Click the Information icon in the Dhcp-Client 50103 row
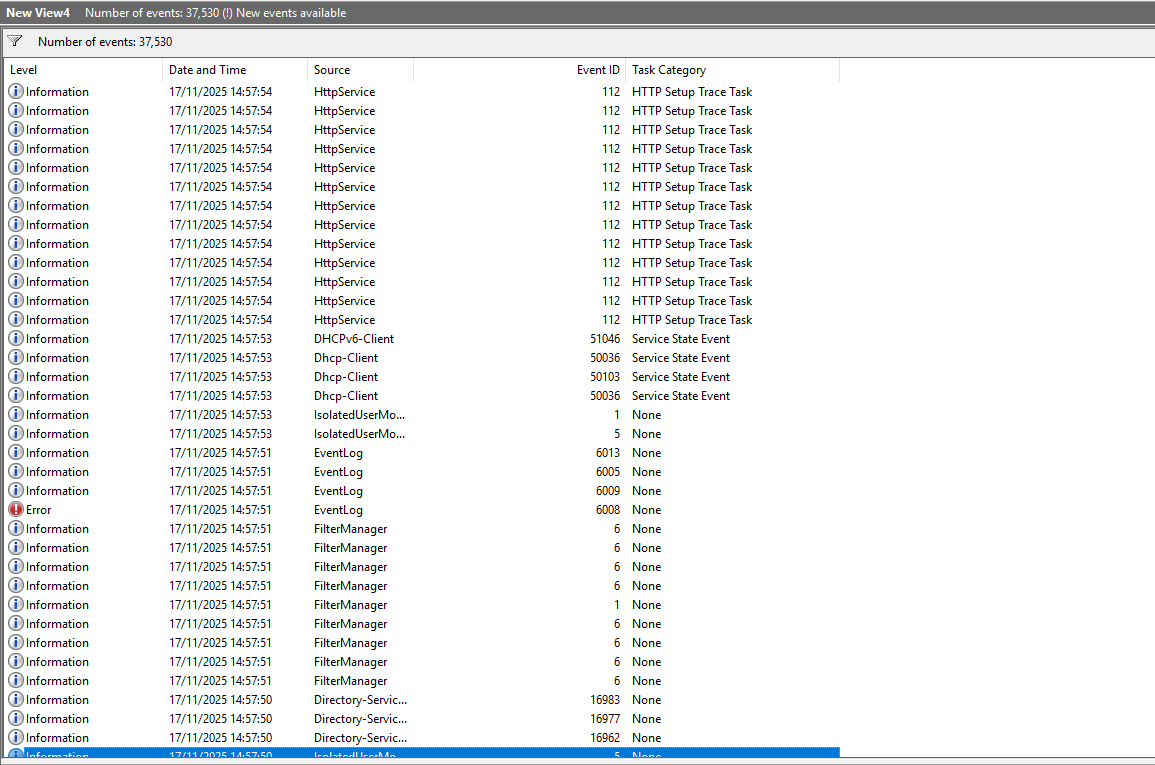Image resolution: width=1155 pixels, height=765 pixels. (x=15, y=376)
